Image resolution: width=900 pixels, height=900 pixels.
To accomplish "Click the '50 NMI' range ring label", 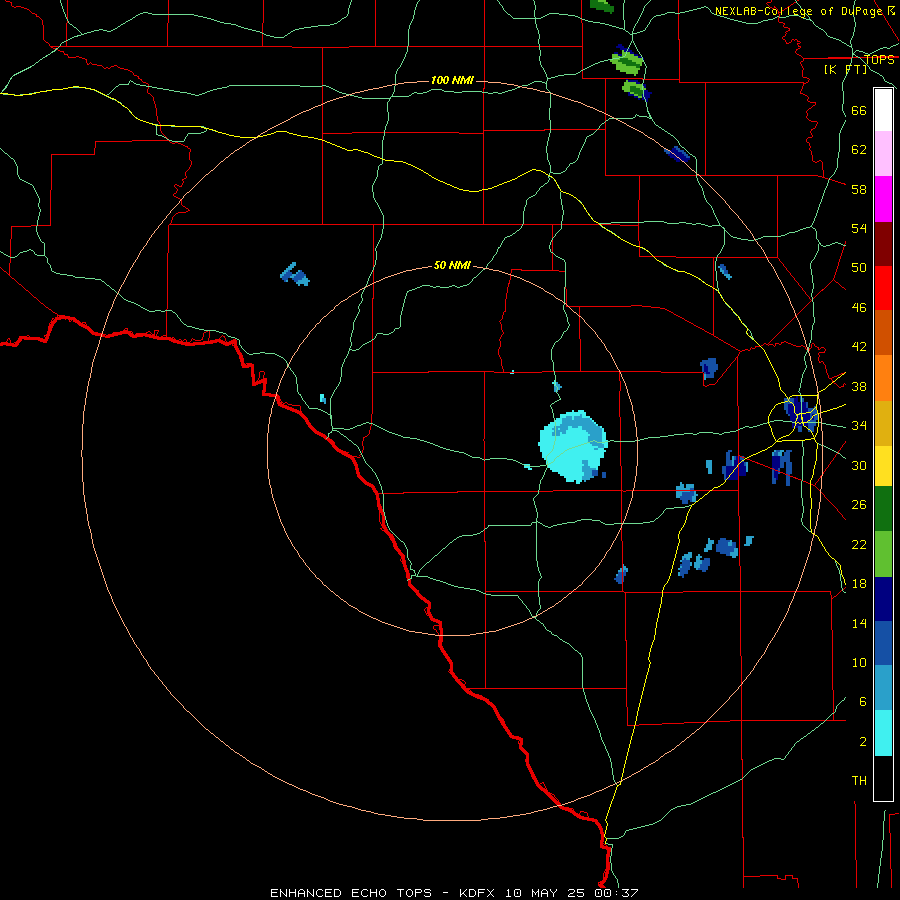I will (x=452, y=265).
